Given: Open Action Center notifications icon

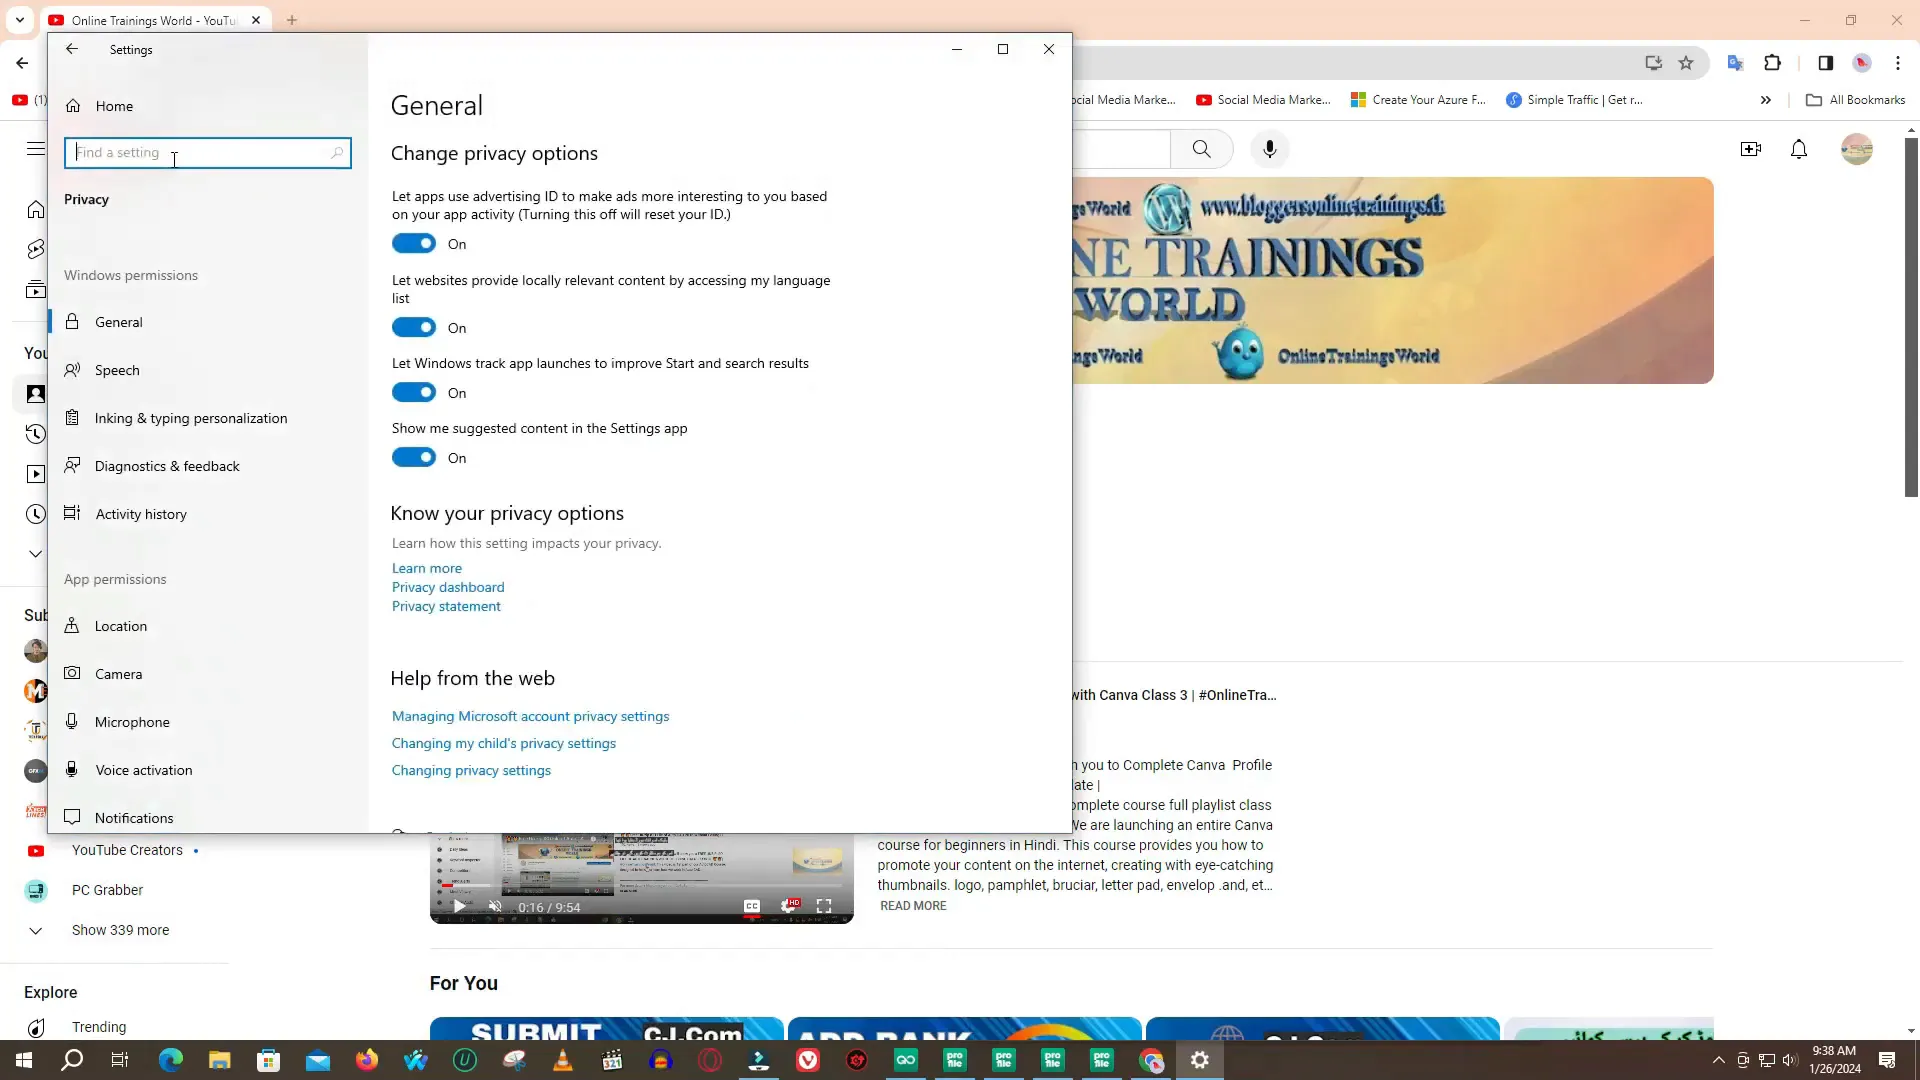Looking at the screenshot, I should 1887,1060.
